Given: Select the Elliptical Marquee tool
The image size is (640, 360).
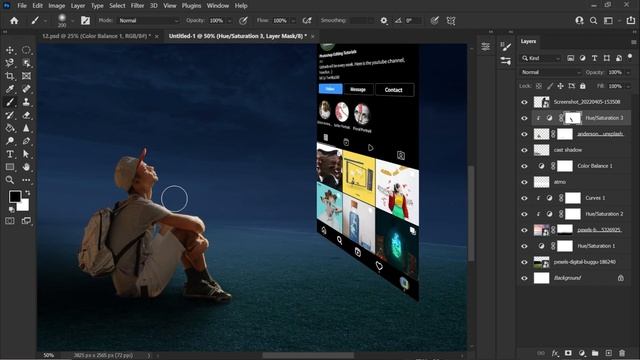Looking at the screenshot, I should point(26,50).
